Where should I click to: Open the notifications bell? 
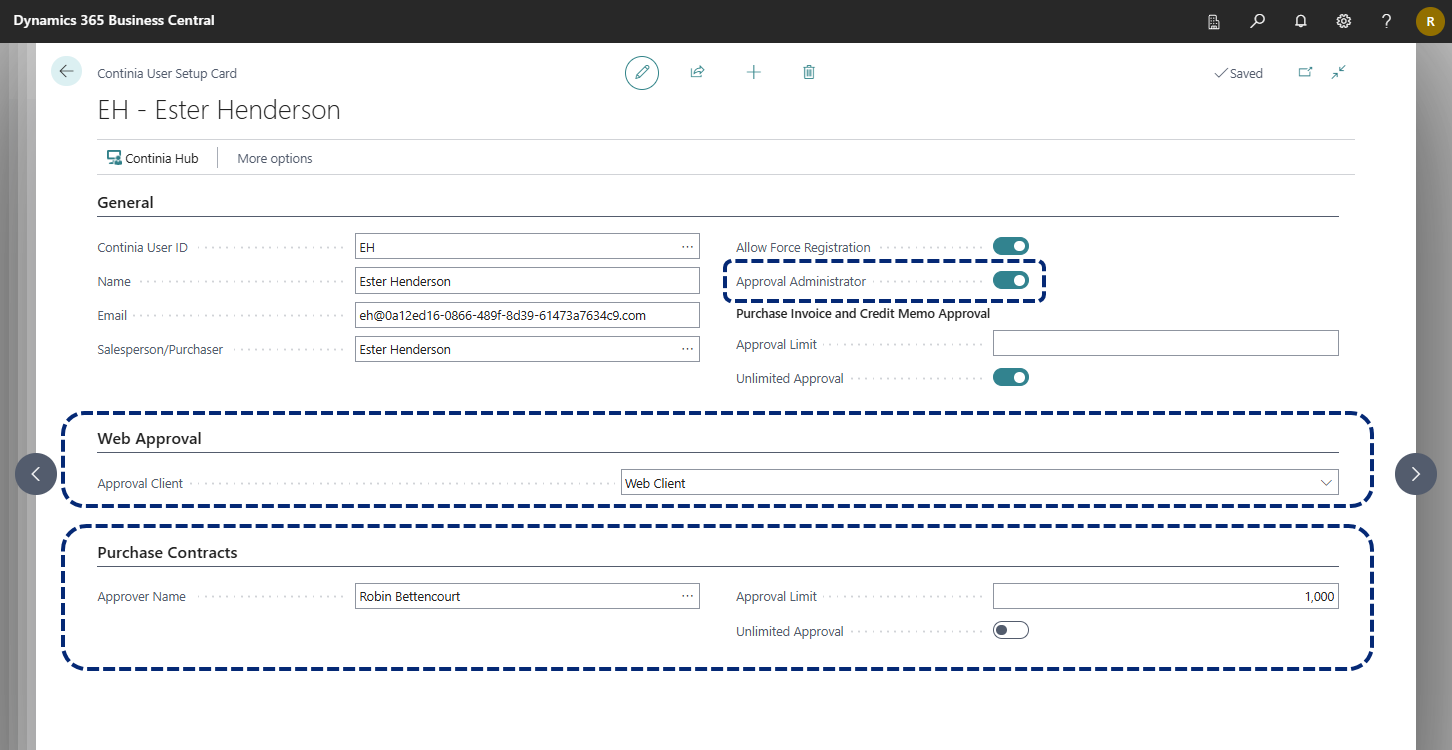[1301, 21]
